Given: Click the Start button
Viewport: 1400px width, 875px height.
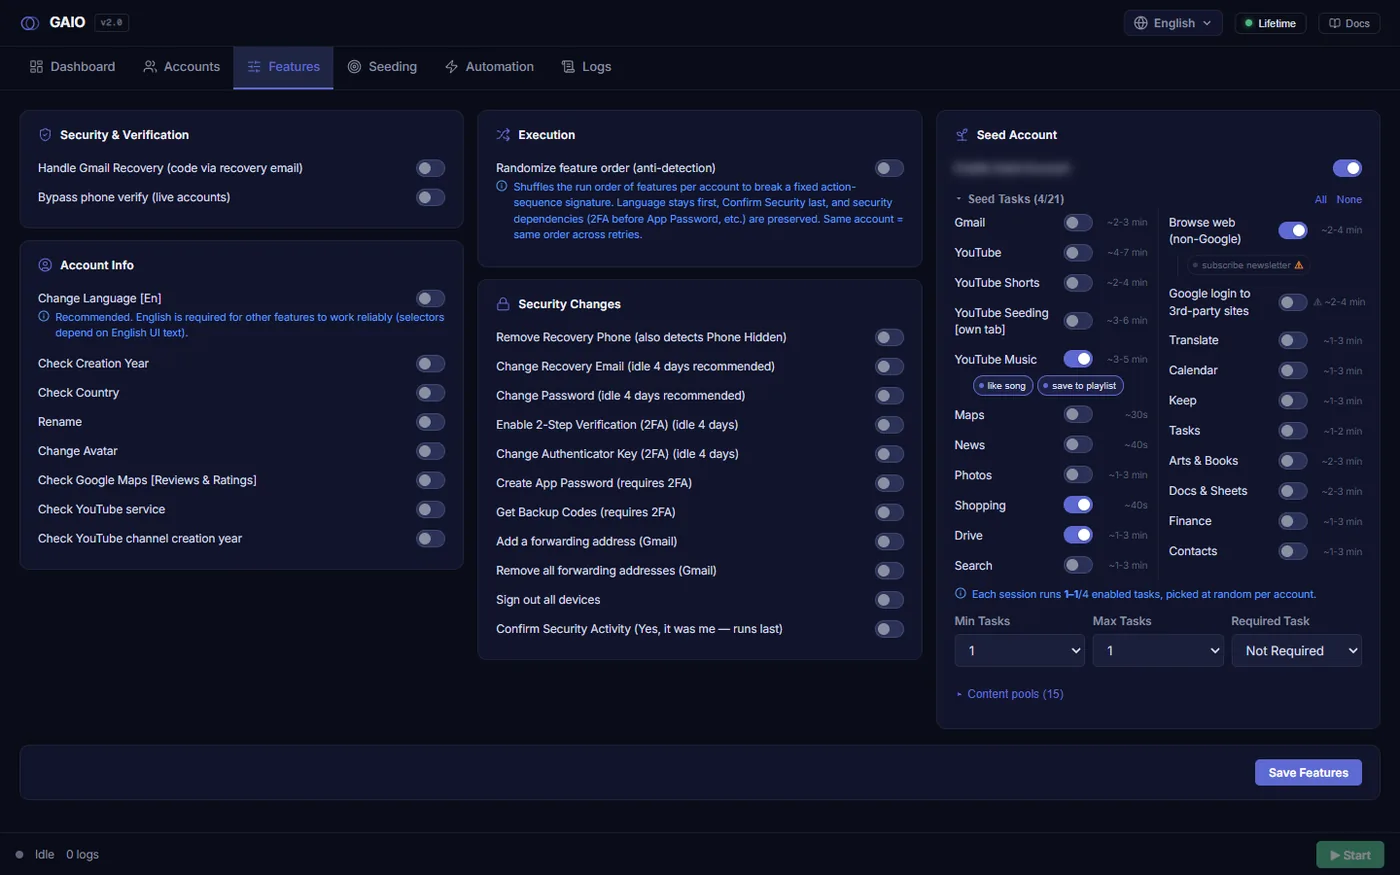Looking at the screenshot, I should [1350, 855].
